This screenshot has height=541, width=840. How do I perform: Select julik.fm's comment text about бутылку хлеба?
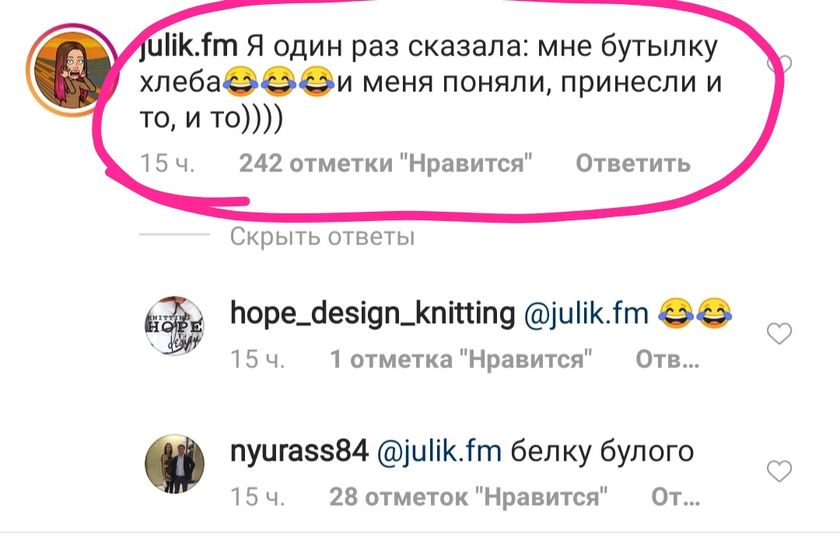(431, 82)
